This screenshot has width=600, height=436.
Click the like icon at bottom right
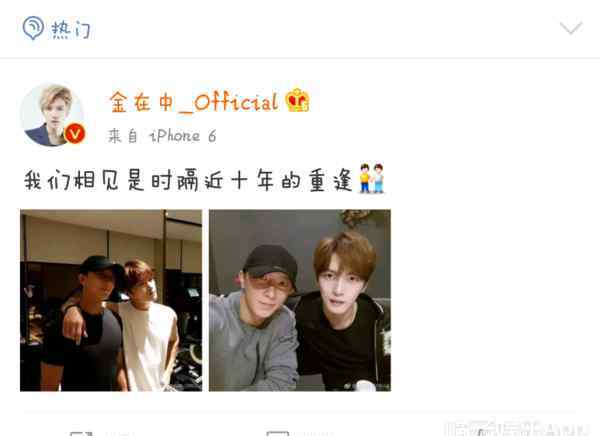pyautogui.click(x=479, y=433)
